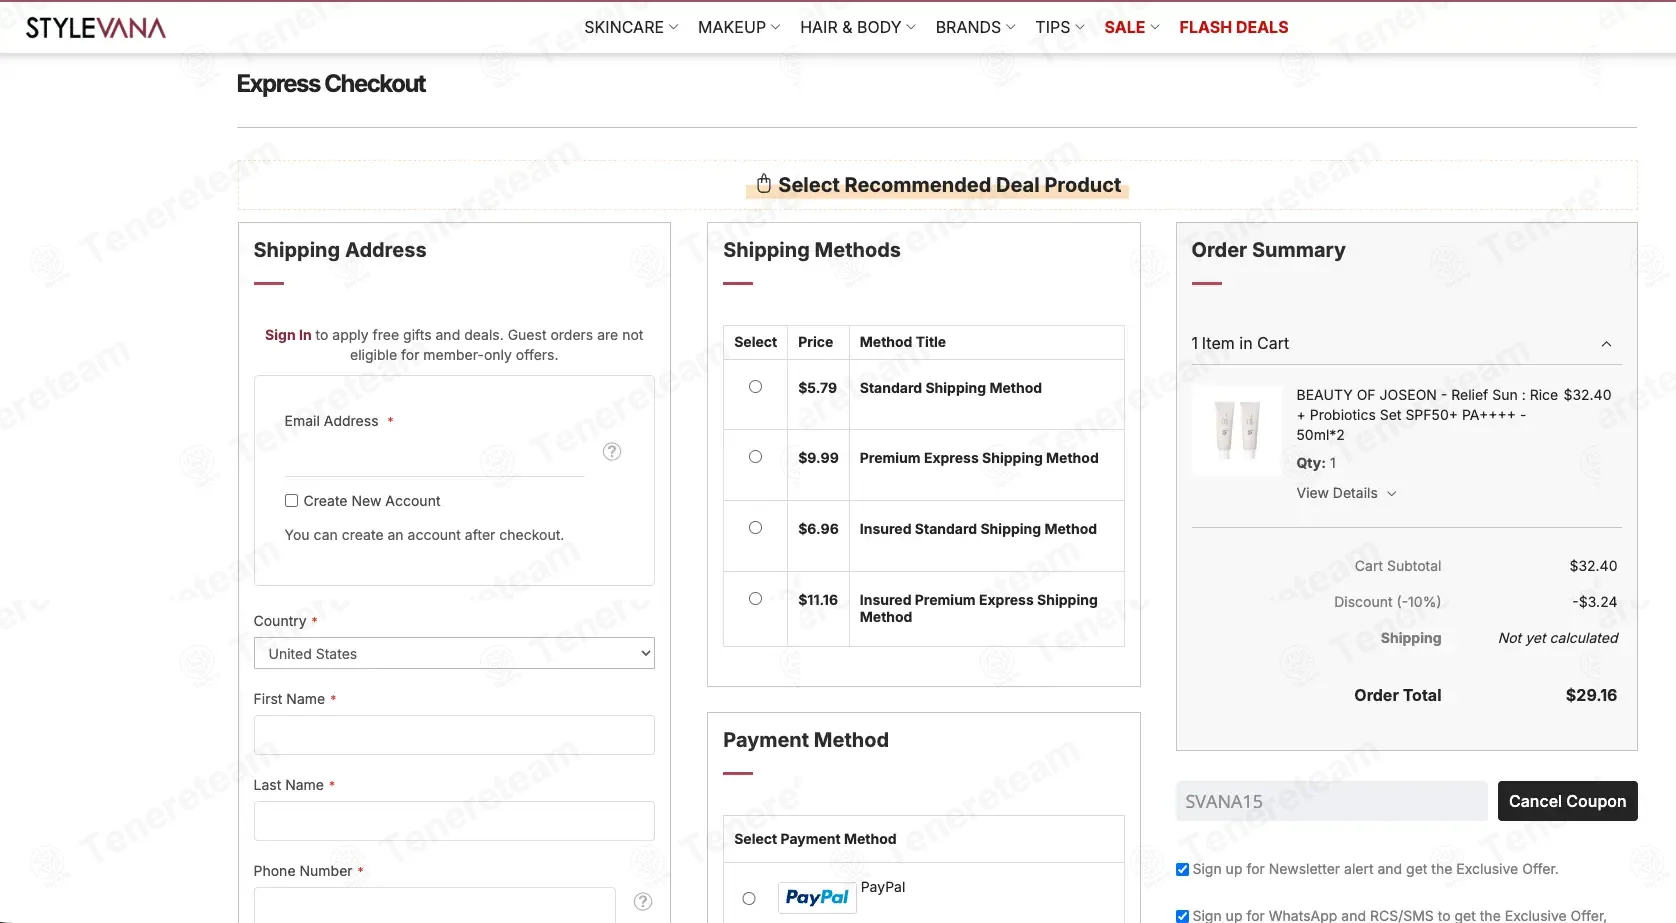Pick the $11.16 Insured Premium Express radio
The width and height of the screenshot is (1676, 923).
(755, 599)
